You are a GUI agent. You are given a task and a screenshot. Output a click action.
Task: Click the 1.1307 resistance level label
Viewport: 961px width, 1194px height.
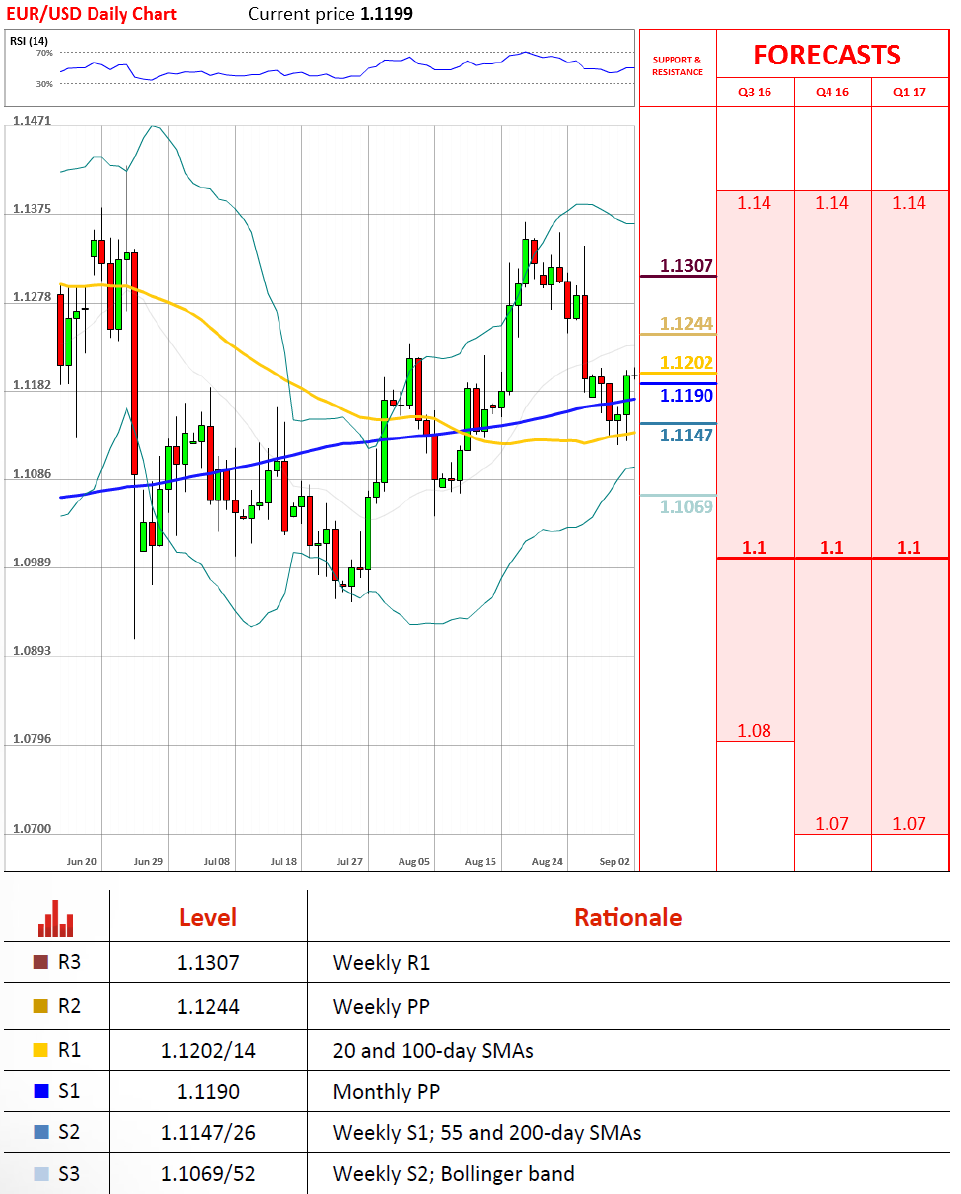686,266
